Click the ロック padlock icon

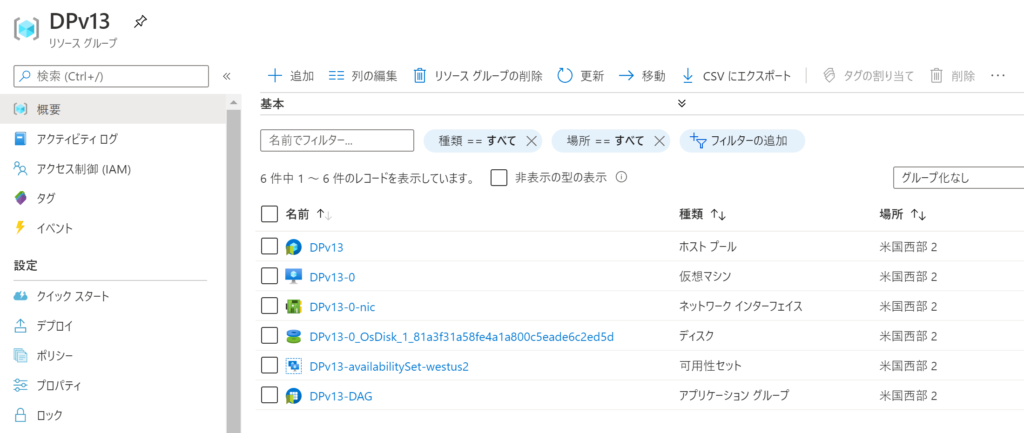coord(21,415)
